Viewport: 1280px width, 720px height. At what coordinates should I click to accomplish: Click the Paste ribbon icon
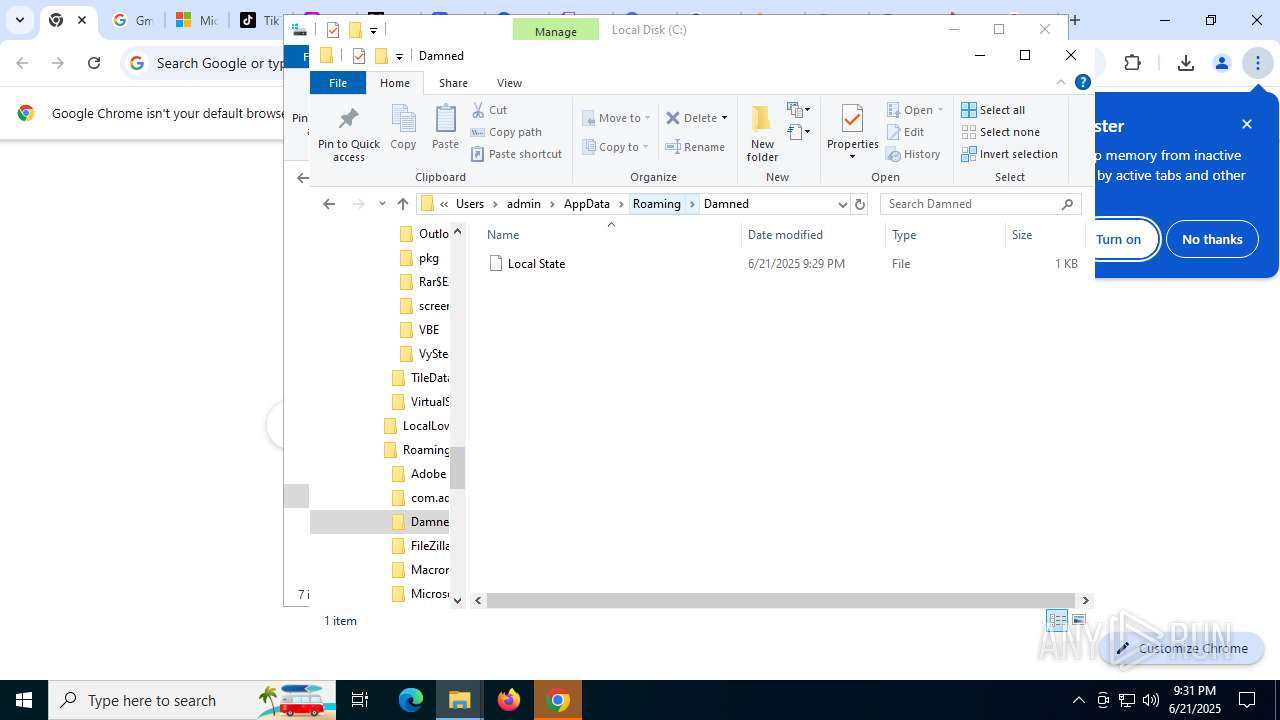[x=445, y=128]
